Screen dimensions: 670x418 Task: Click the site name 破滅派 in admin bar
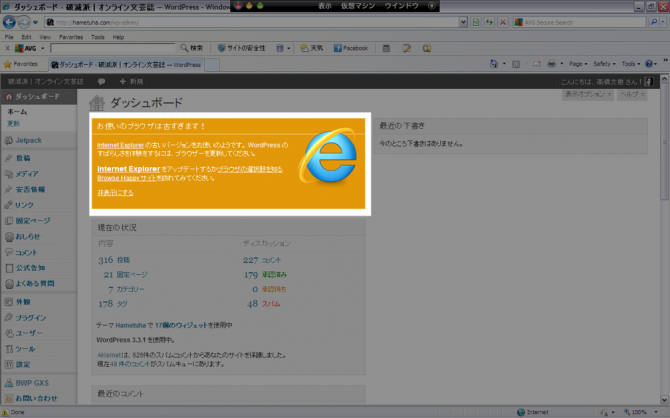45,81
